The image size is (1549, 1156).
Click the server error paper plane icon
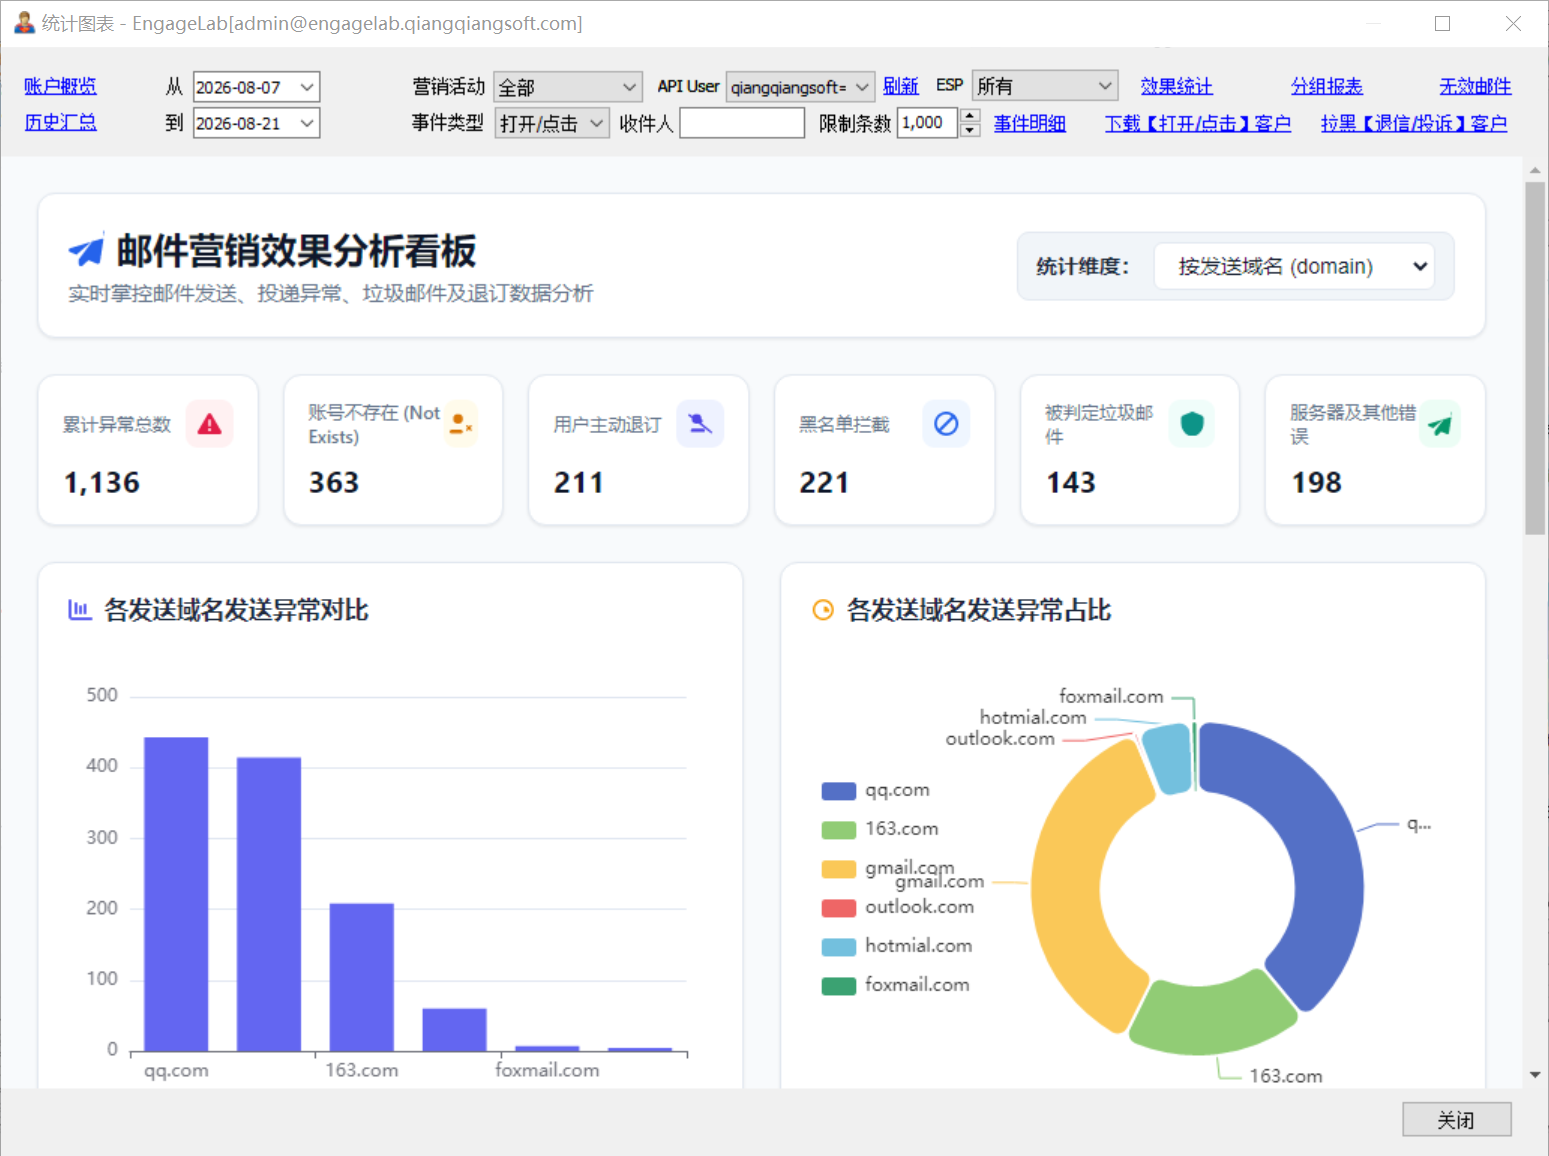tap(1439, 425)
